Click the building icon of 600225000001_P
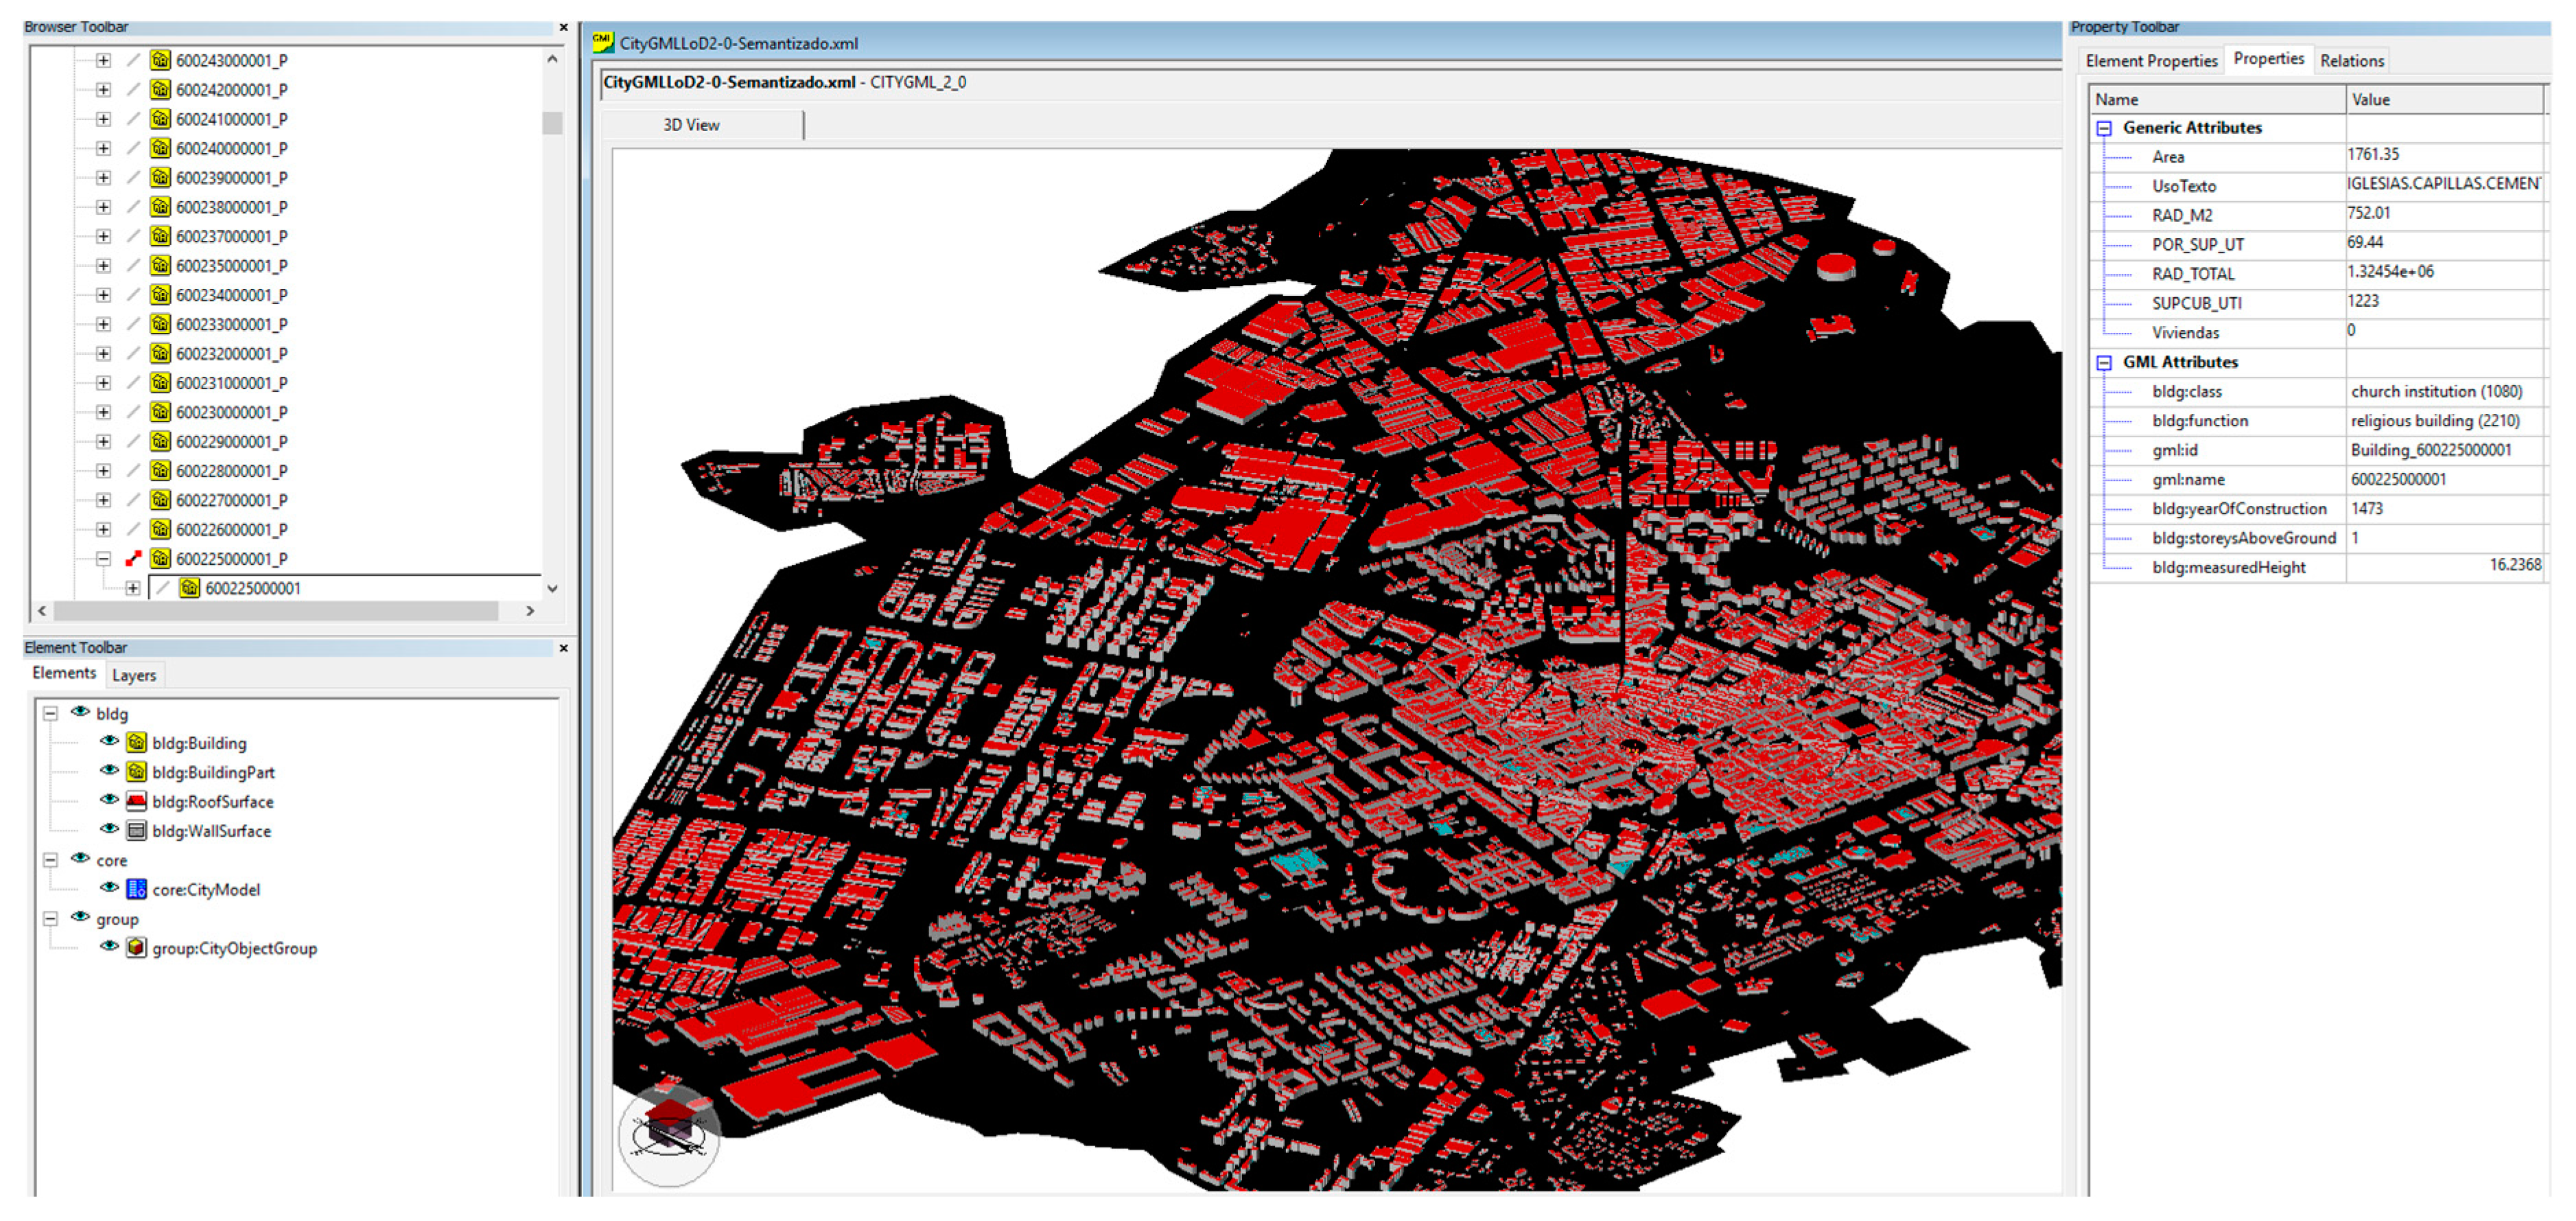This screenshot has width=2576, height=1221. pos(160,558)
